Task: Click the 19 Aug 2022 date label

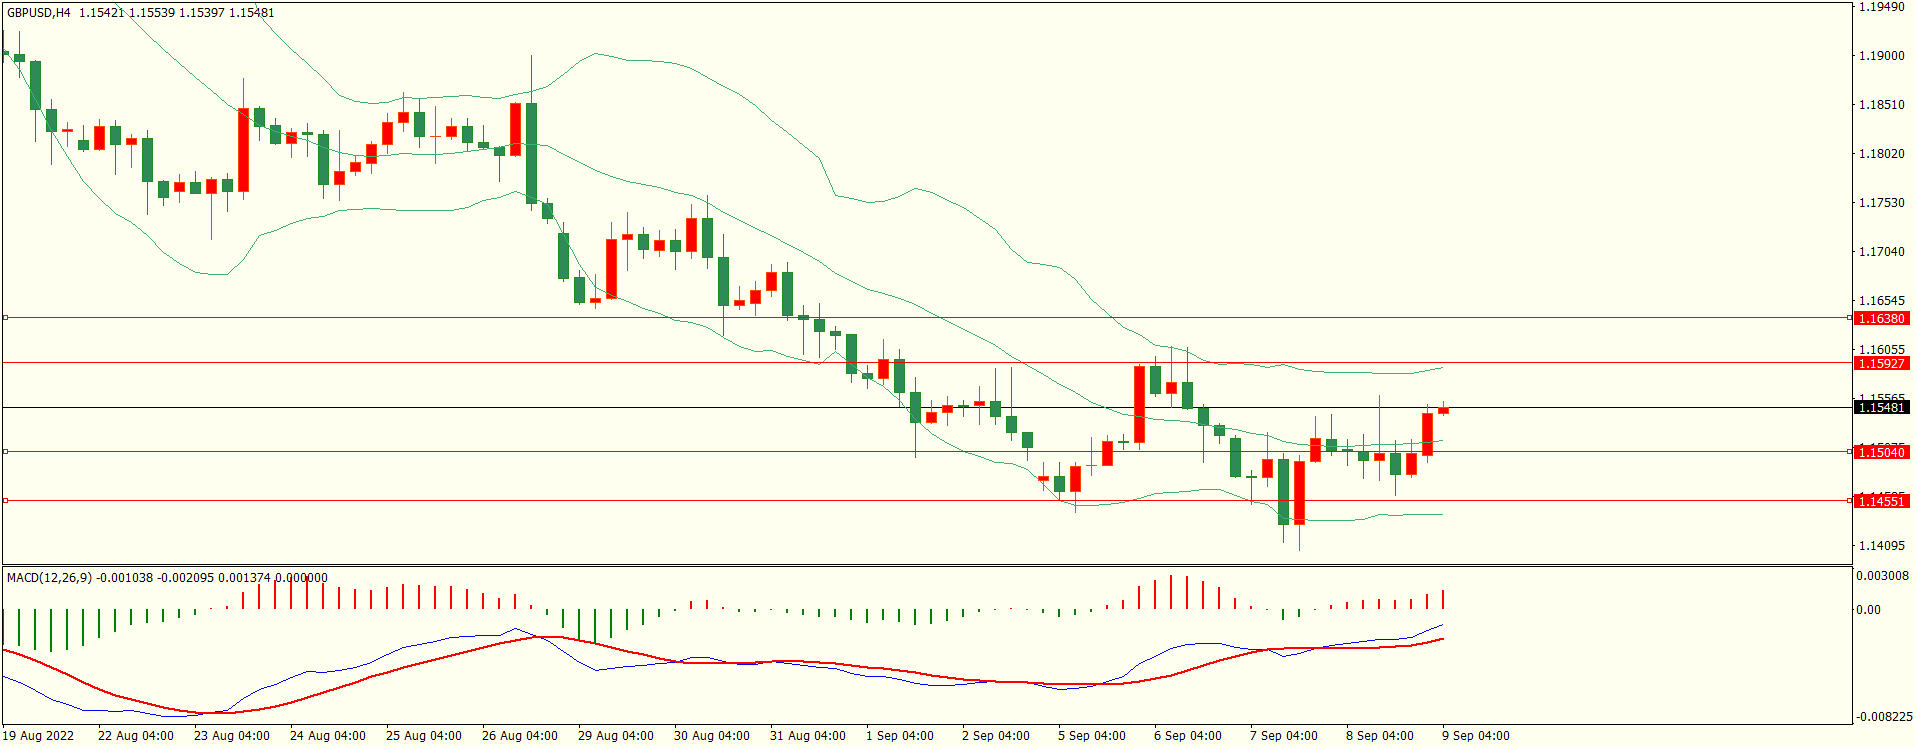Action: (x=38, y=736)
